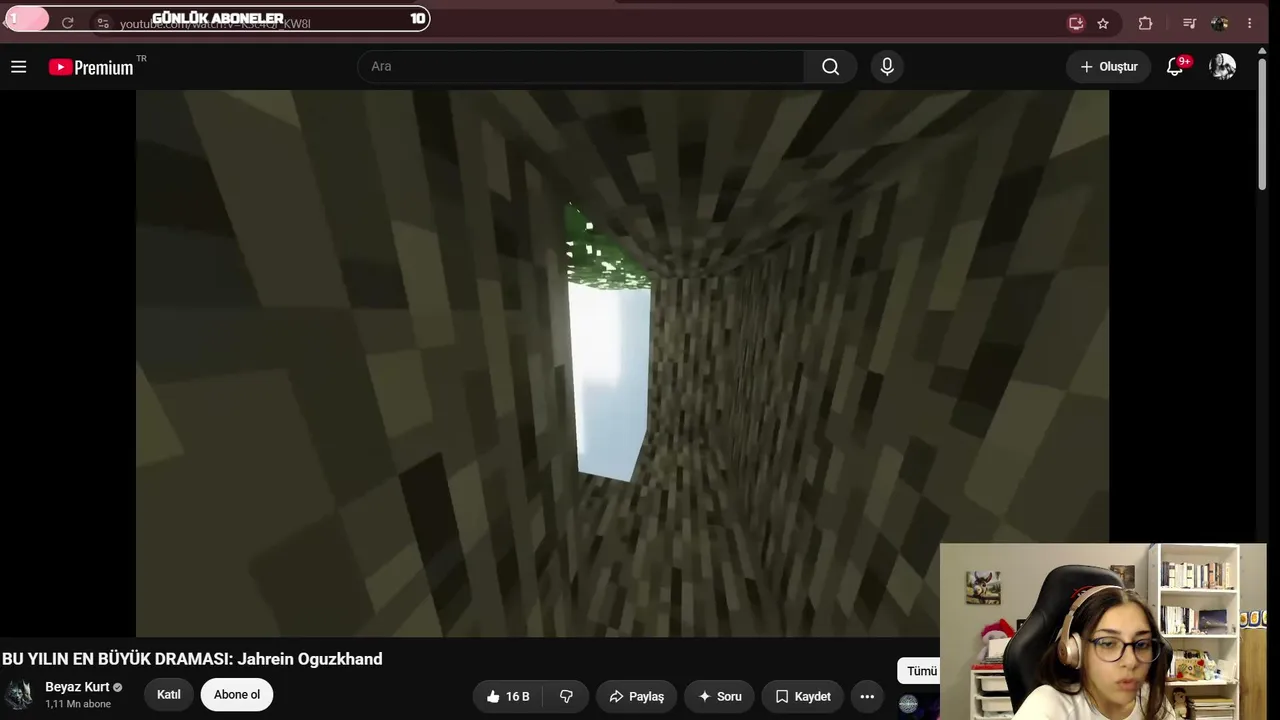Open the browser three-dot menu
Viewport: 1280px width, 720px height.
coord(1249,23)
